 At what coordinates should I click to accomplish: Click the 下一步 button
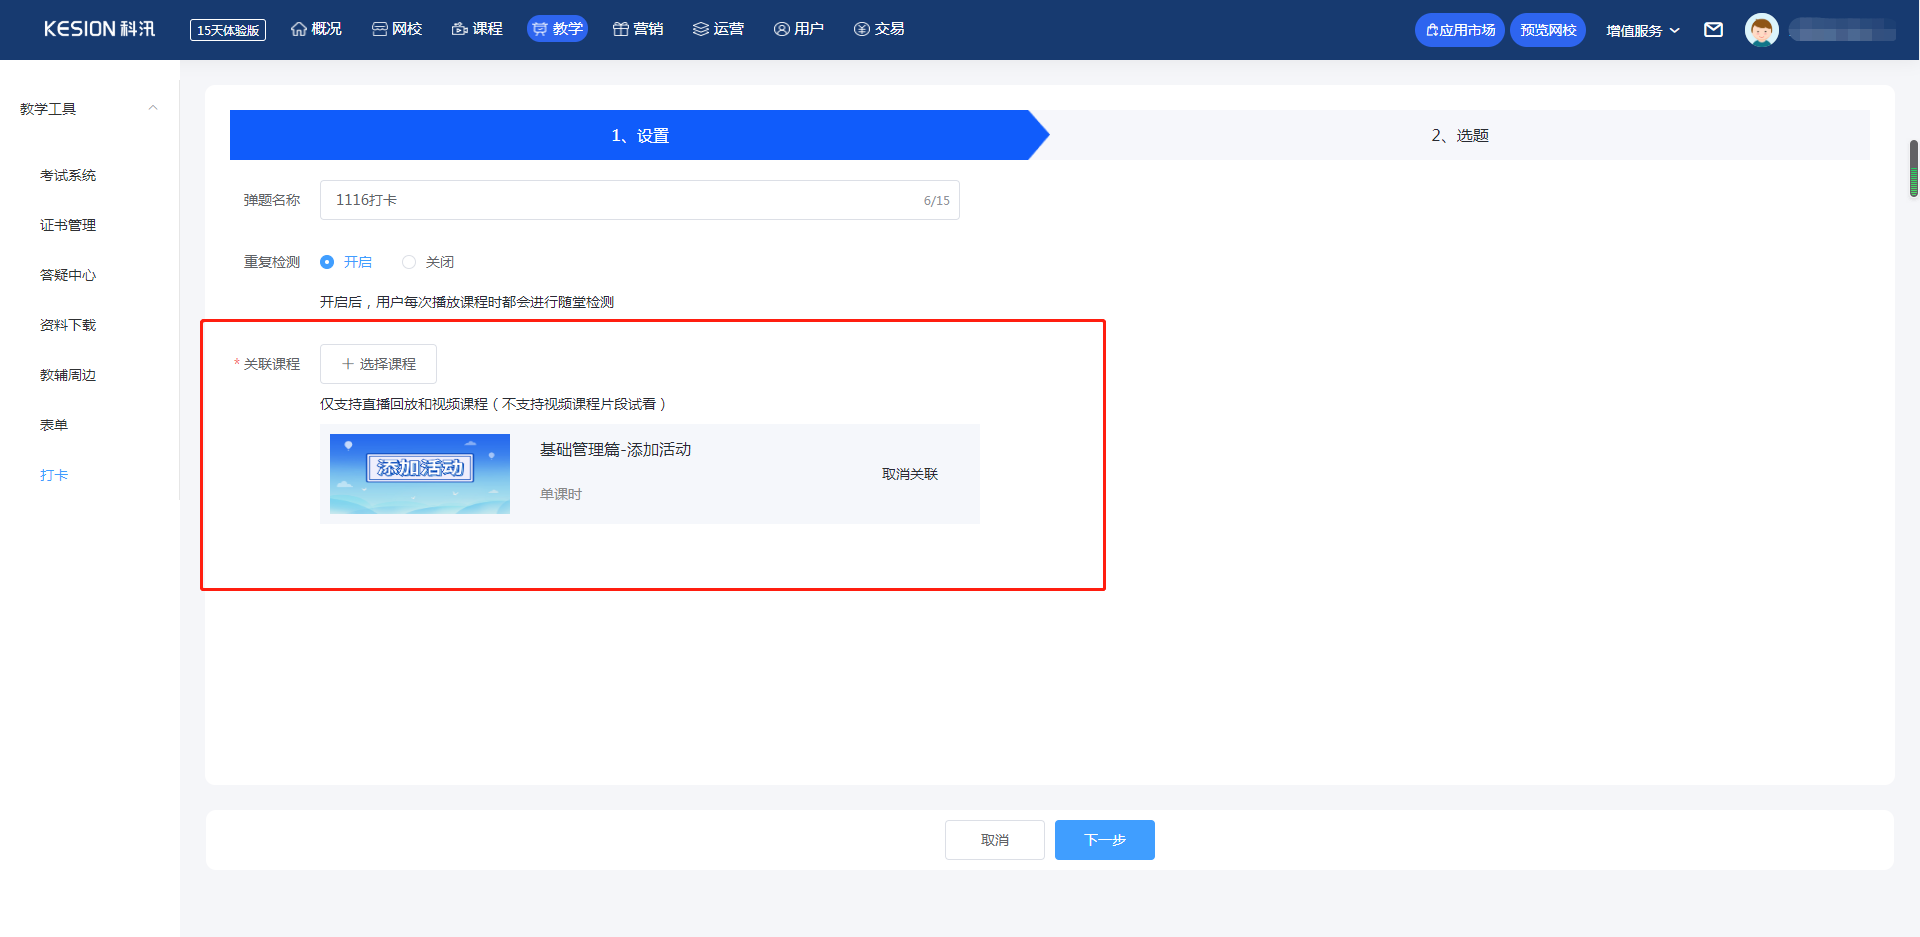coord(1105,840)
